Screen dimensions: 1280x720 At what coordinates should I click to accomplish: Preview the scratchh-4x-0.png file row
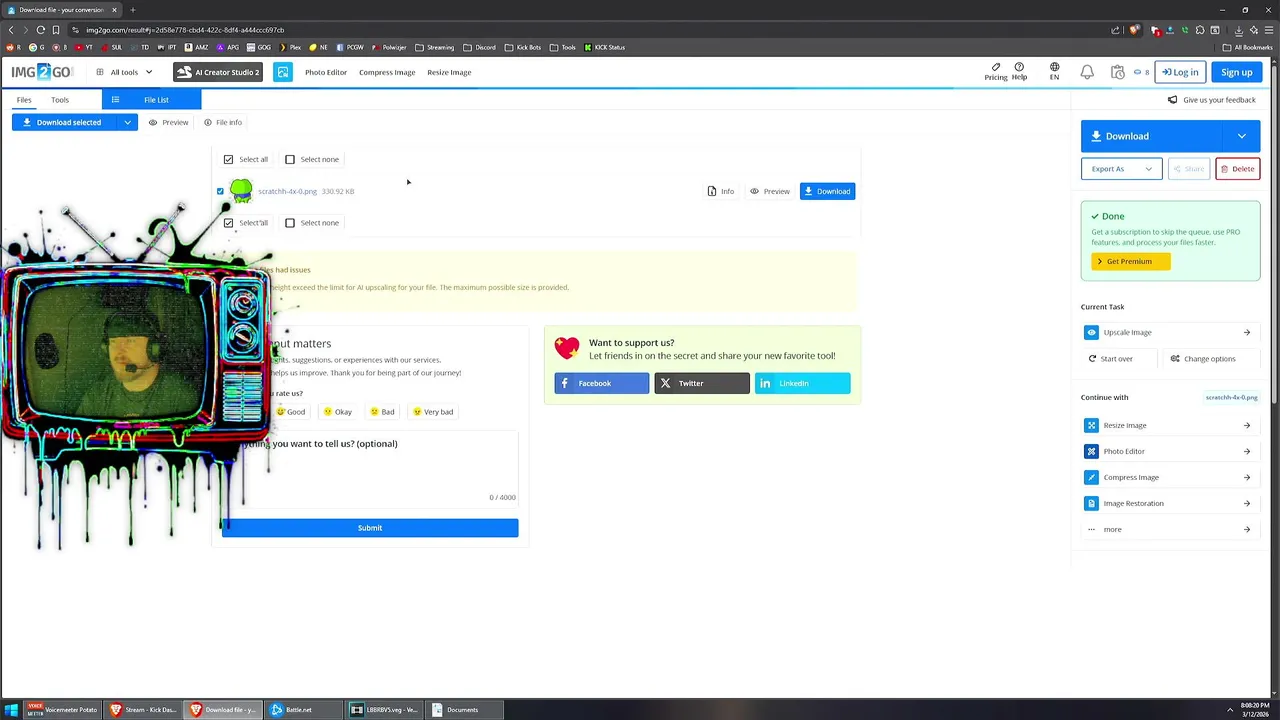click(770, 191)
